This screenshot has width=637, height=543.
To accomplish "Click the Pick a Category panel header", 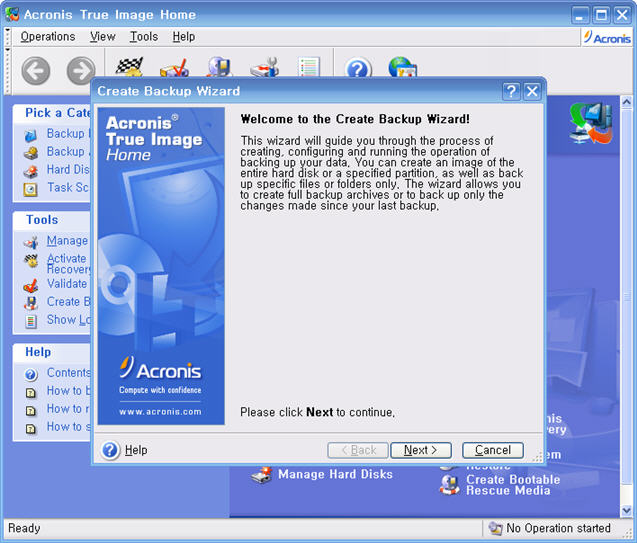I will coord(58,112).
